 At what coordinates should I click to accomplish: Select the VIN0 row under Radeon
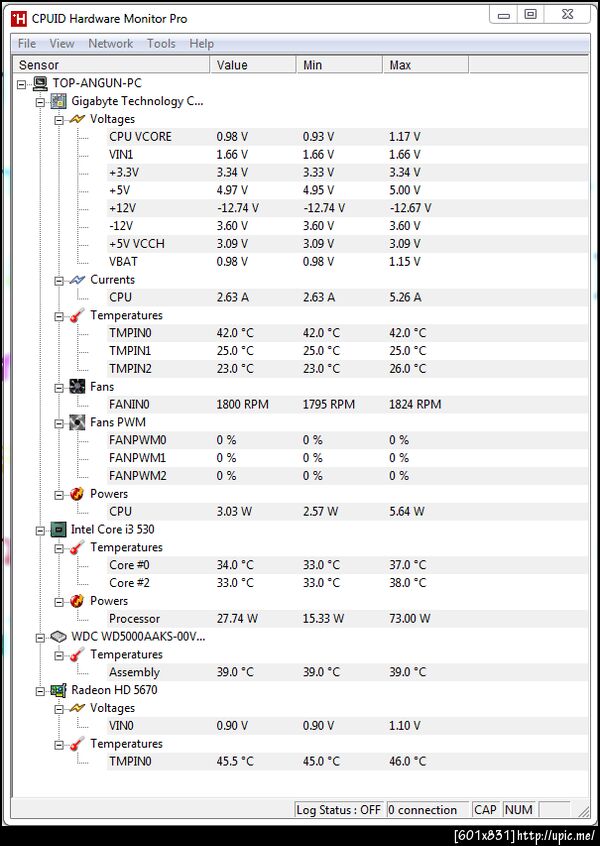(x=347, y=726)
